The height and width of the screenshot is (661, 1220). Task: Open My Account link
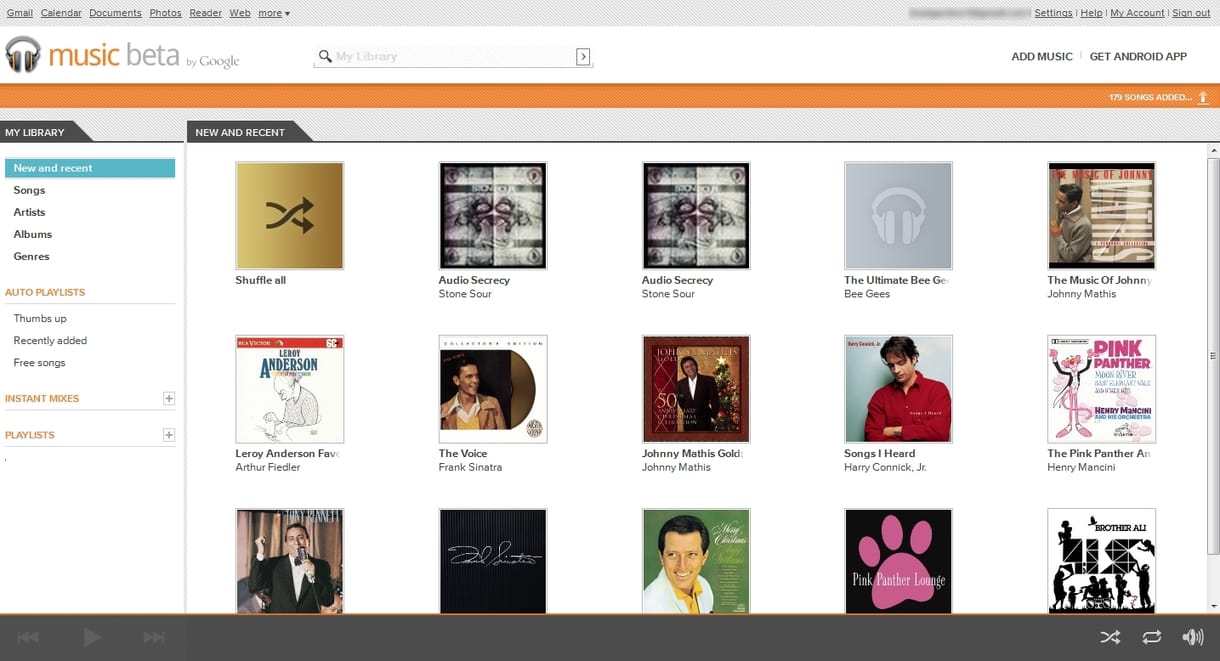(1137, 13)
